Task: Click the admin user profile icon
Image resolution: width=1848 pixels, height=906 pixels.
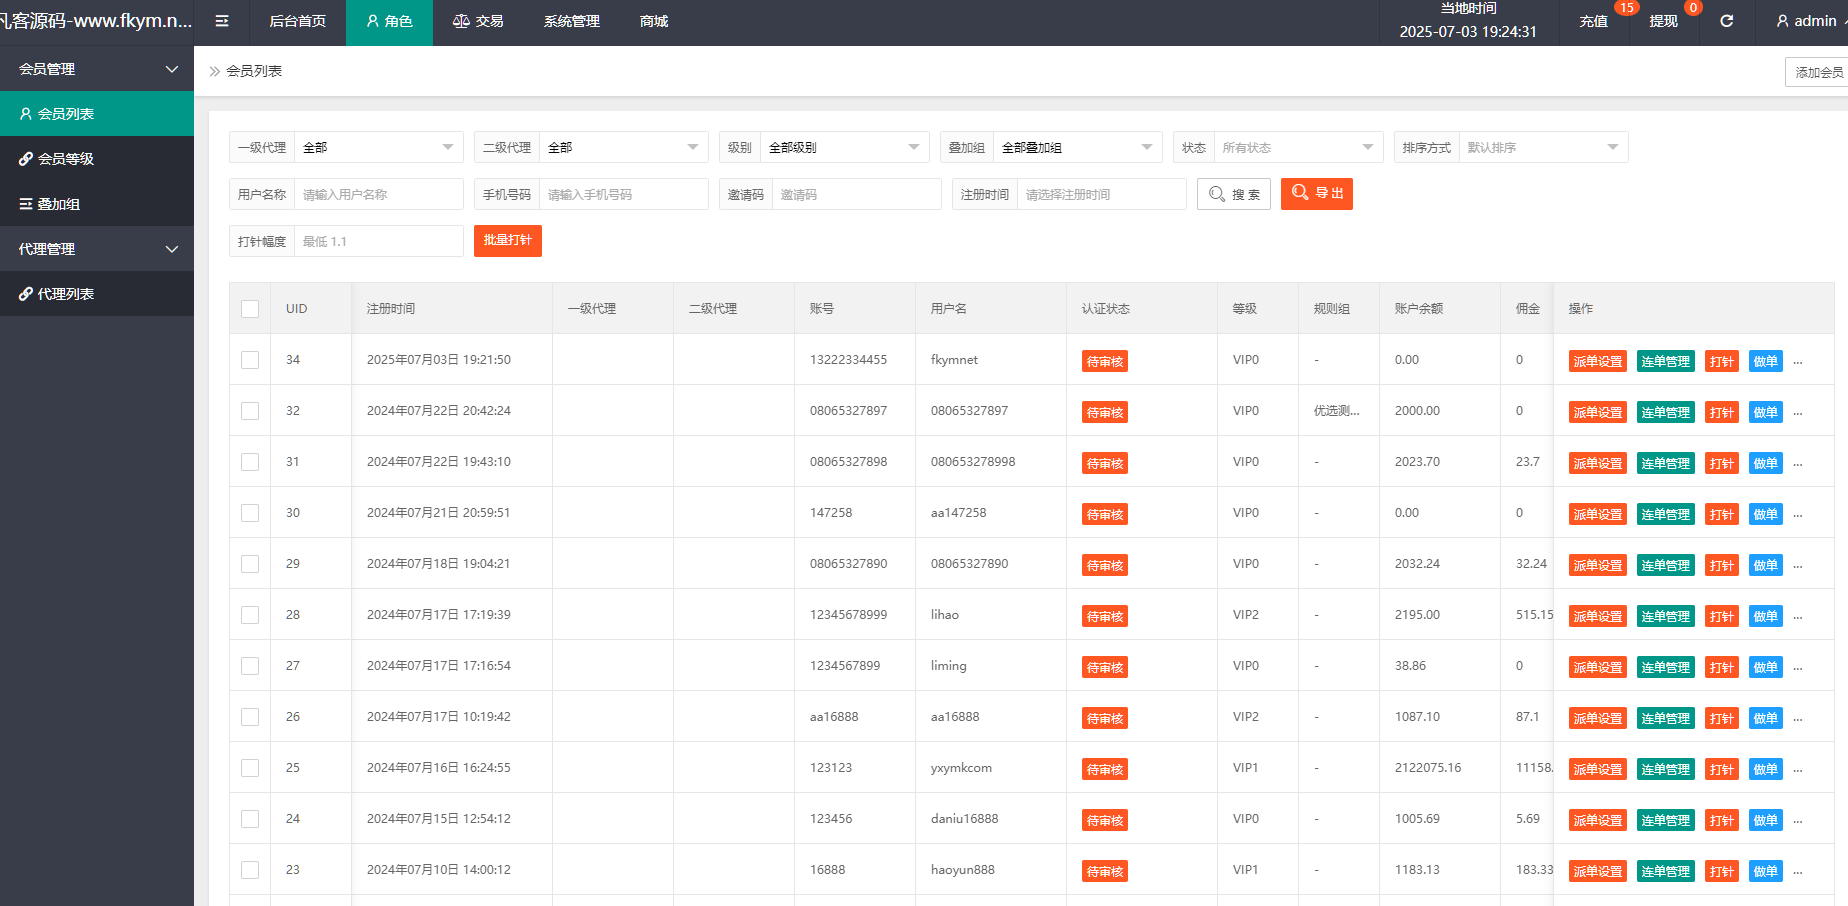Action: 1782,21
